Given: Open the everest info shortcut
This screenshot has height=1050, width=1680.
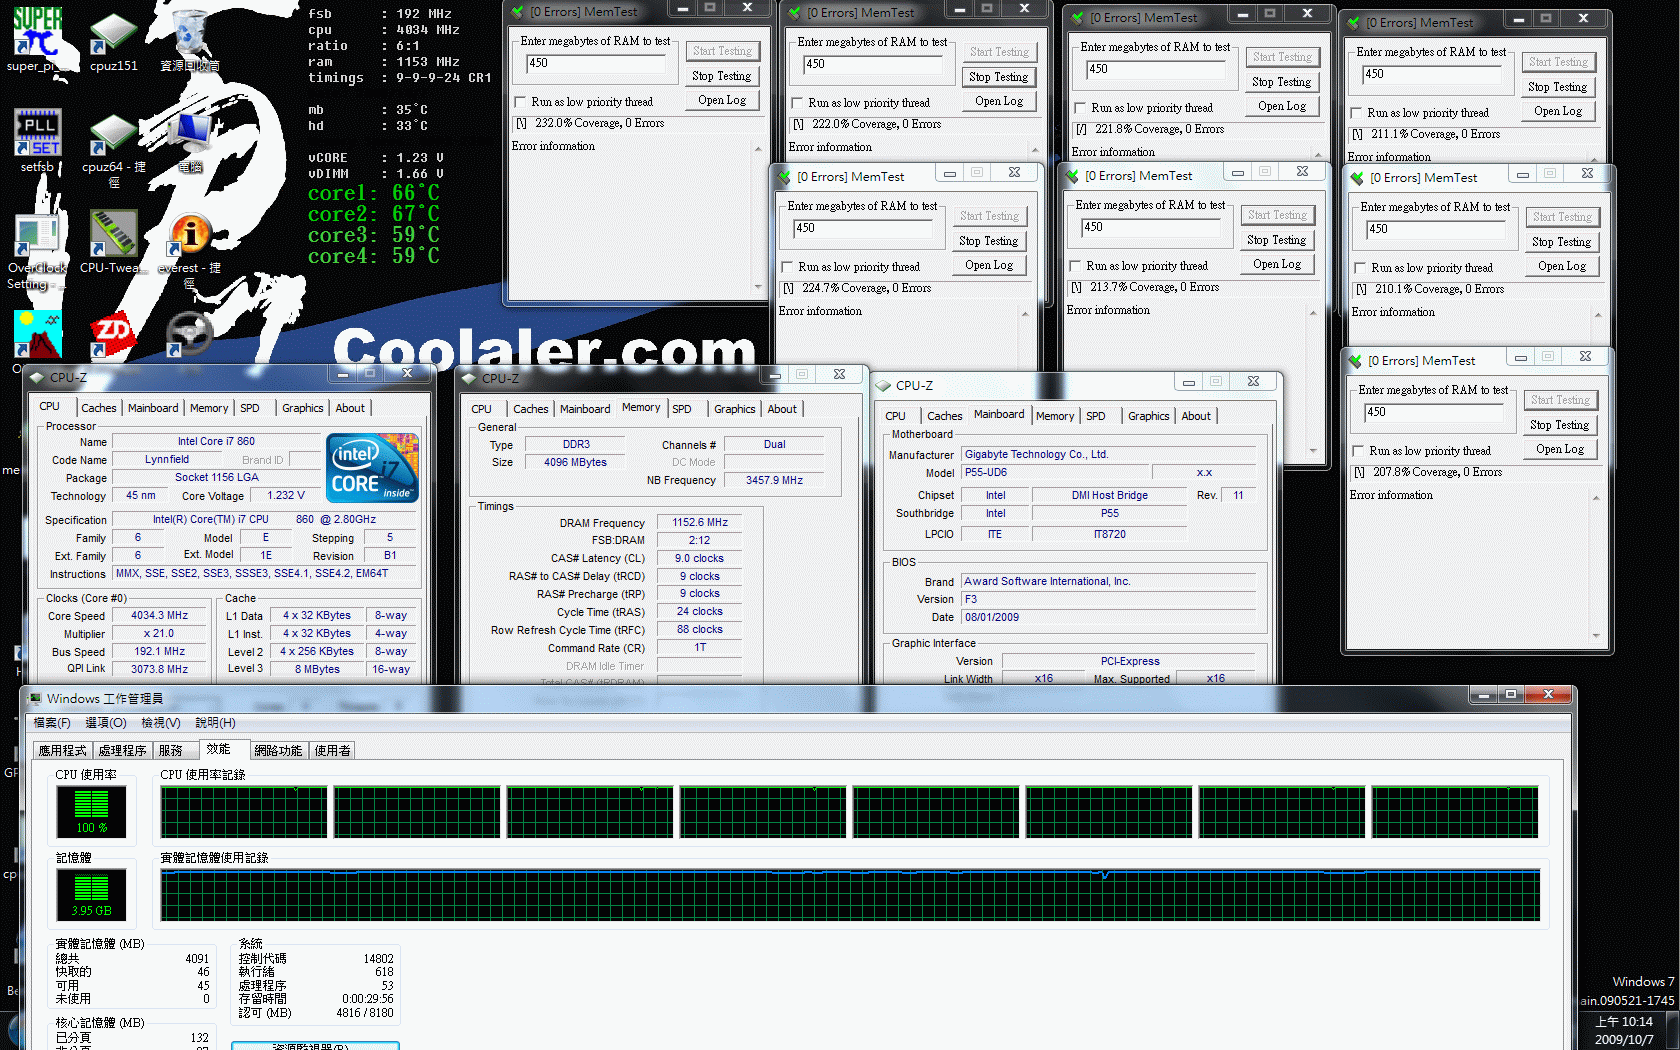Looking at the screenshot, I should pyautogui.click(x=189, y=250).
